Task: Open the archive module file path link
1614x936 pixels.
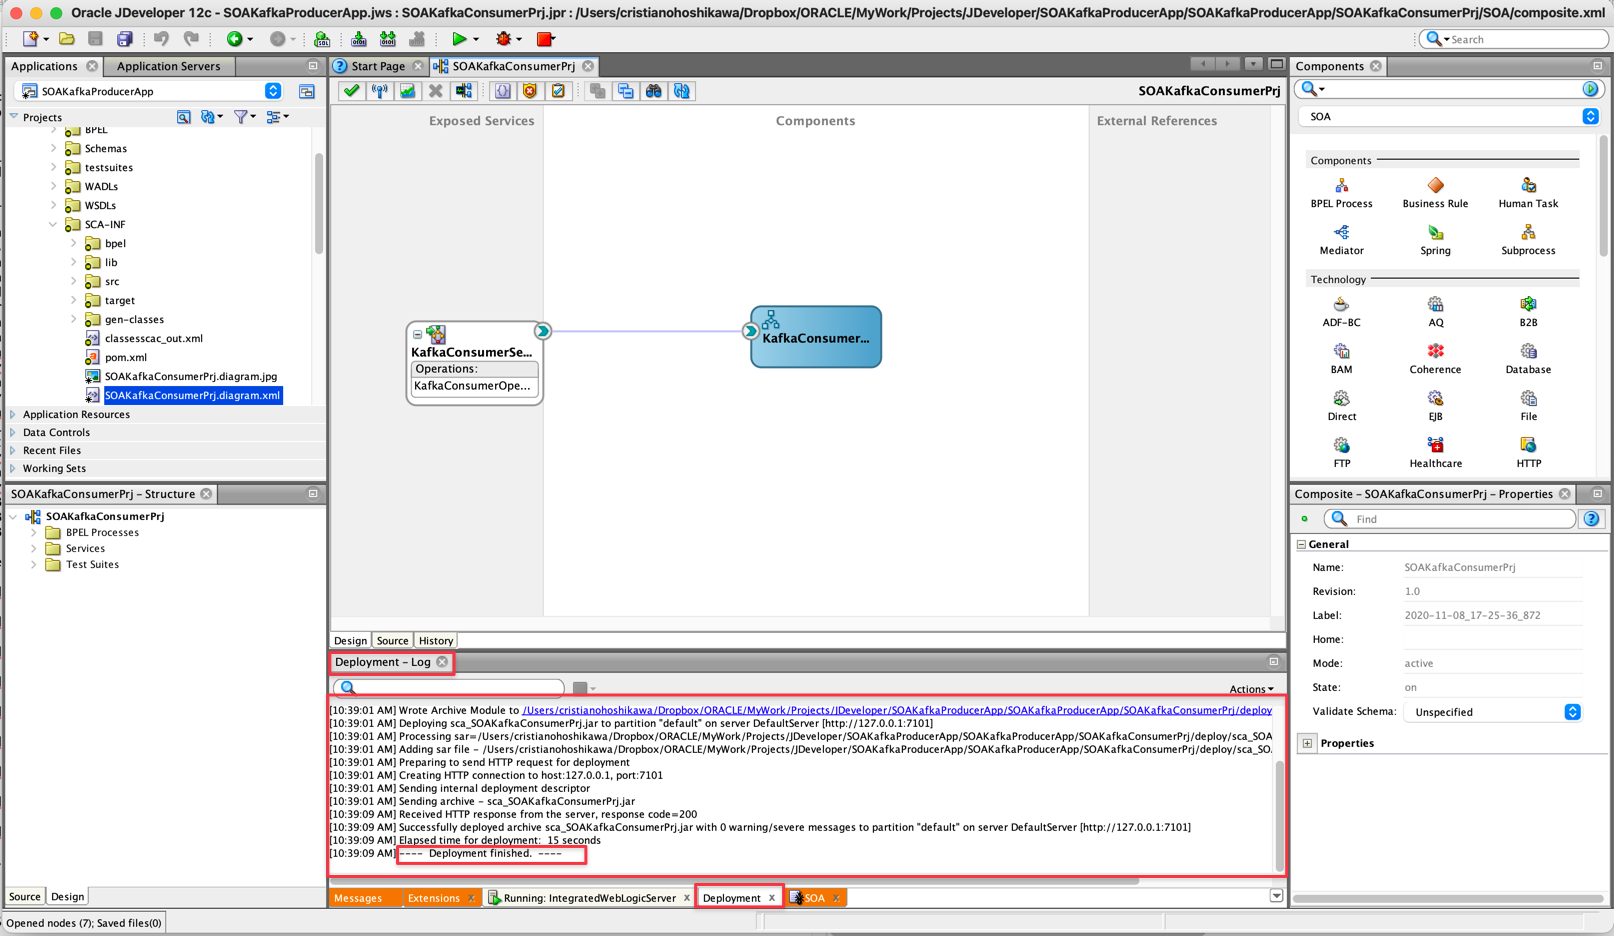Action: tap(897, 710)
